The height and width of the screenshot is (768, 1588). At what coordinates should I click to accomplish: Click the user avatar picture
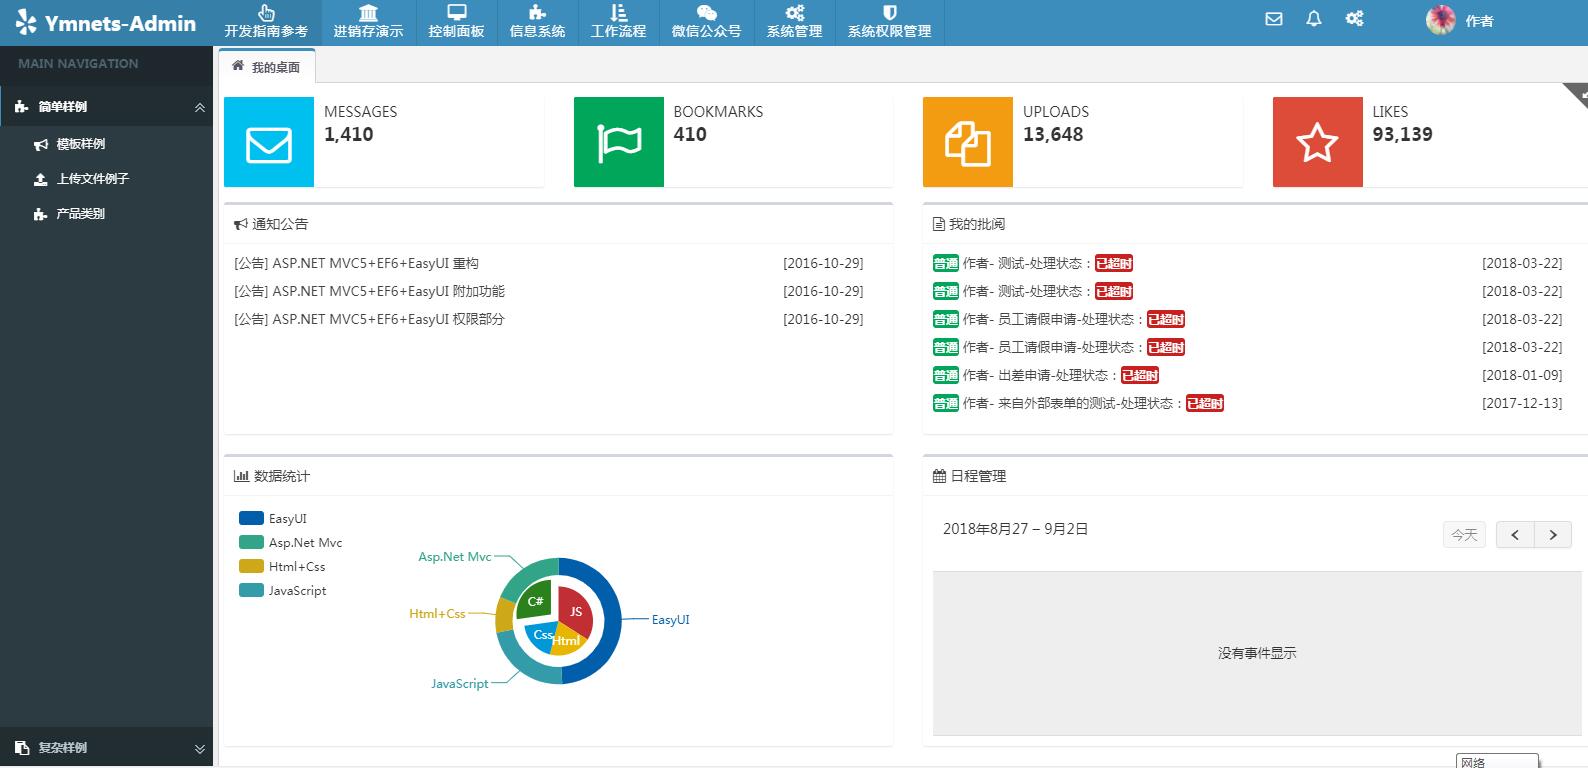point(1441,20)
